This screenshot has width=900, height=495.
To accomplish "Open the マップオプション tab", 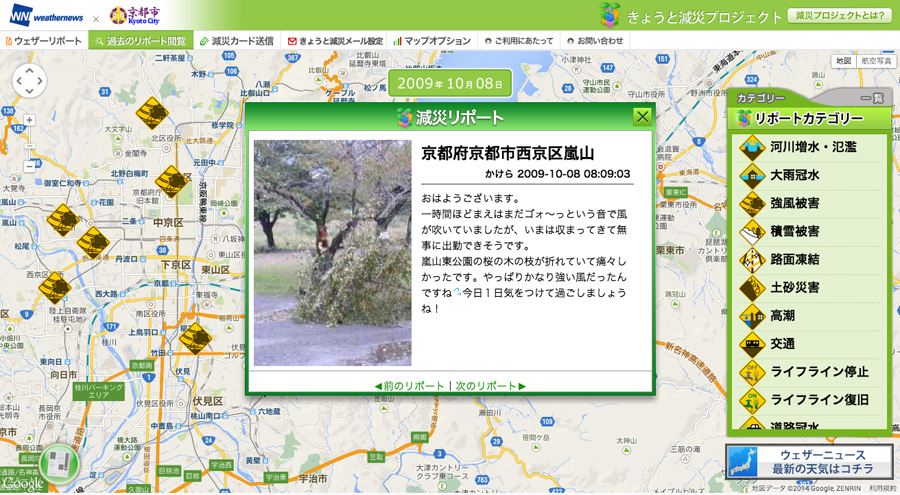I will tap(433, 41).
